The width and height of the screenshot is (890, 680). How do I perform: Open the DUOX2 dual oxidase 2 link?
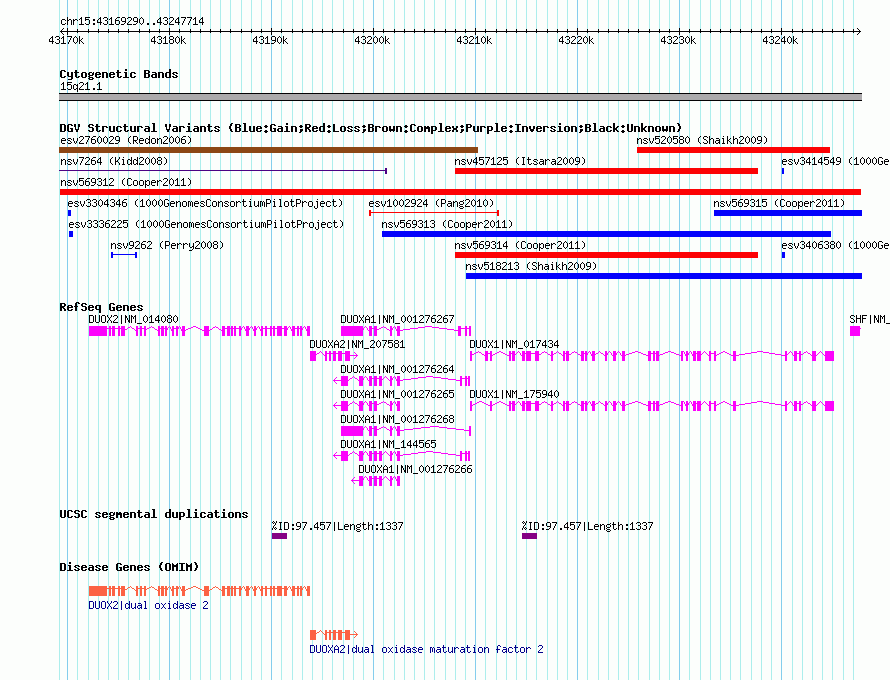tap(148, 605)
